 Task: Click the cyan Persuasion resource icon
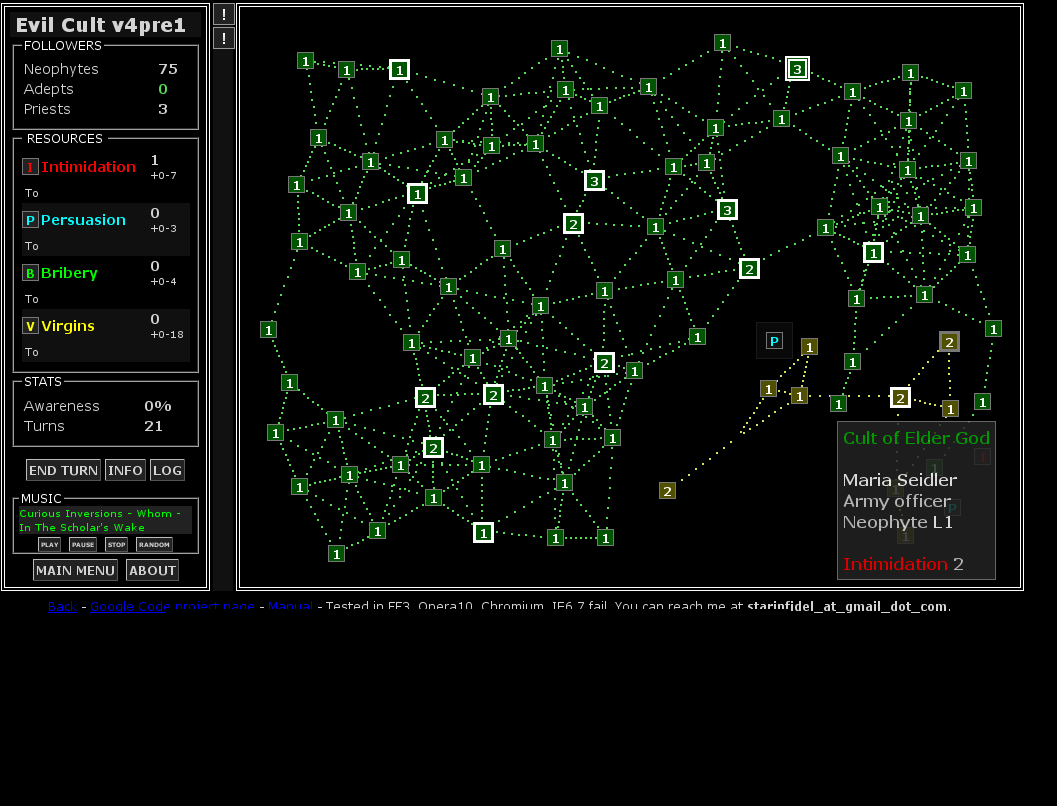30,220
